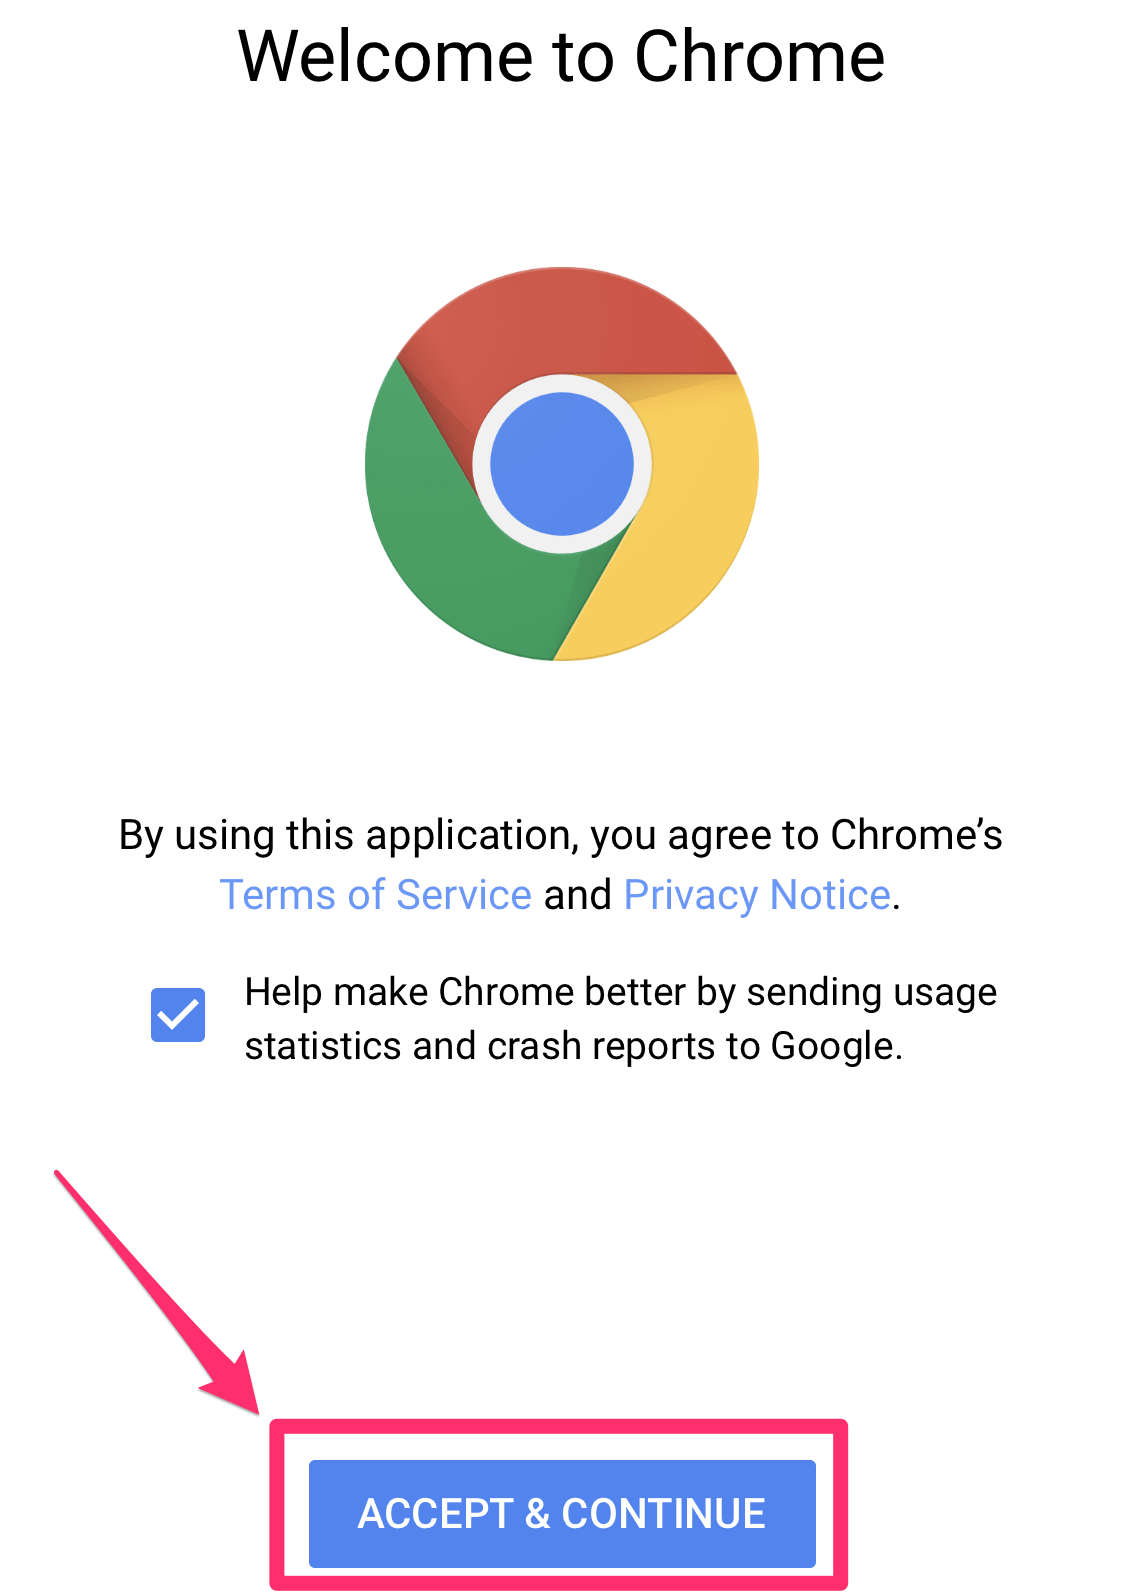Open the Terms of Service link
Screen dimensions: 1125x1593
[376, 895]
